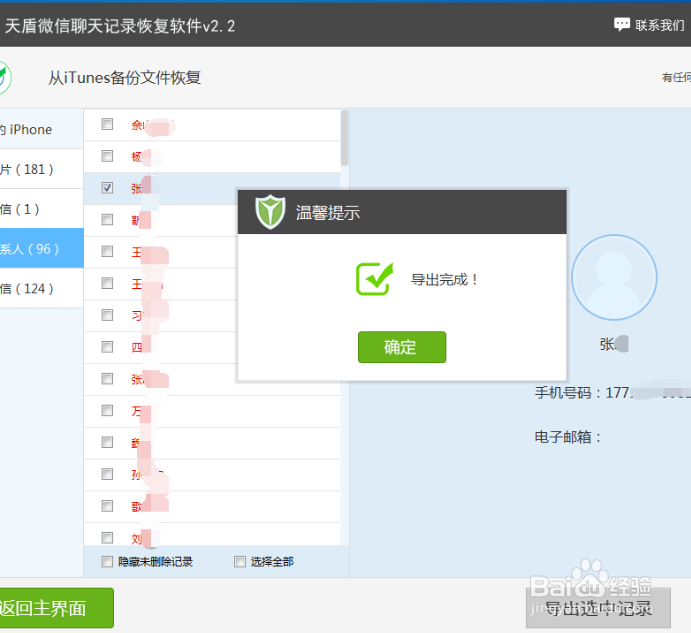
Task: Click the contact name 张 under avatar
Action: pyautogui.click(x=613, y=344)
